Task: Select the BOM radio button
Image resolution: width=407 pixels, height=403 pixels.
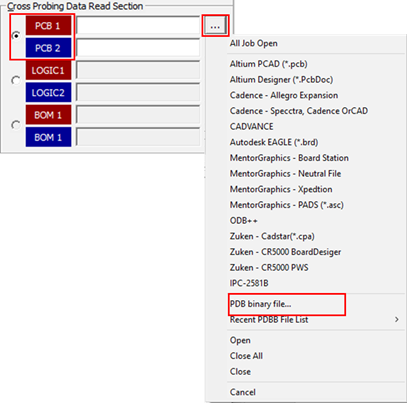Action: tap(16, 125)
